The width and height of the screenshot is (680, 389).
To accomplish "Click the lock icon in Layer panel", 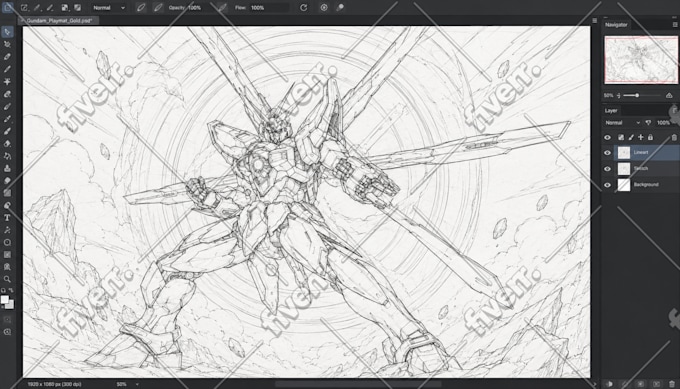I will pyautogui.click(x=650, y=137).
